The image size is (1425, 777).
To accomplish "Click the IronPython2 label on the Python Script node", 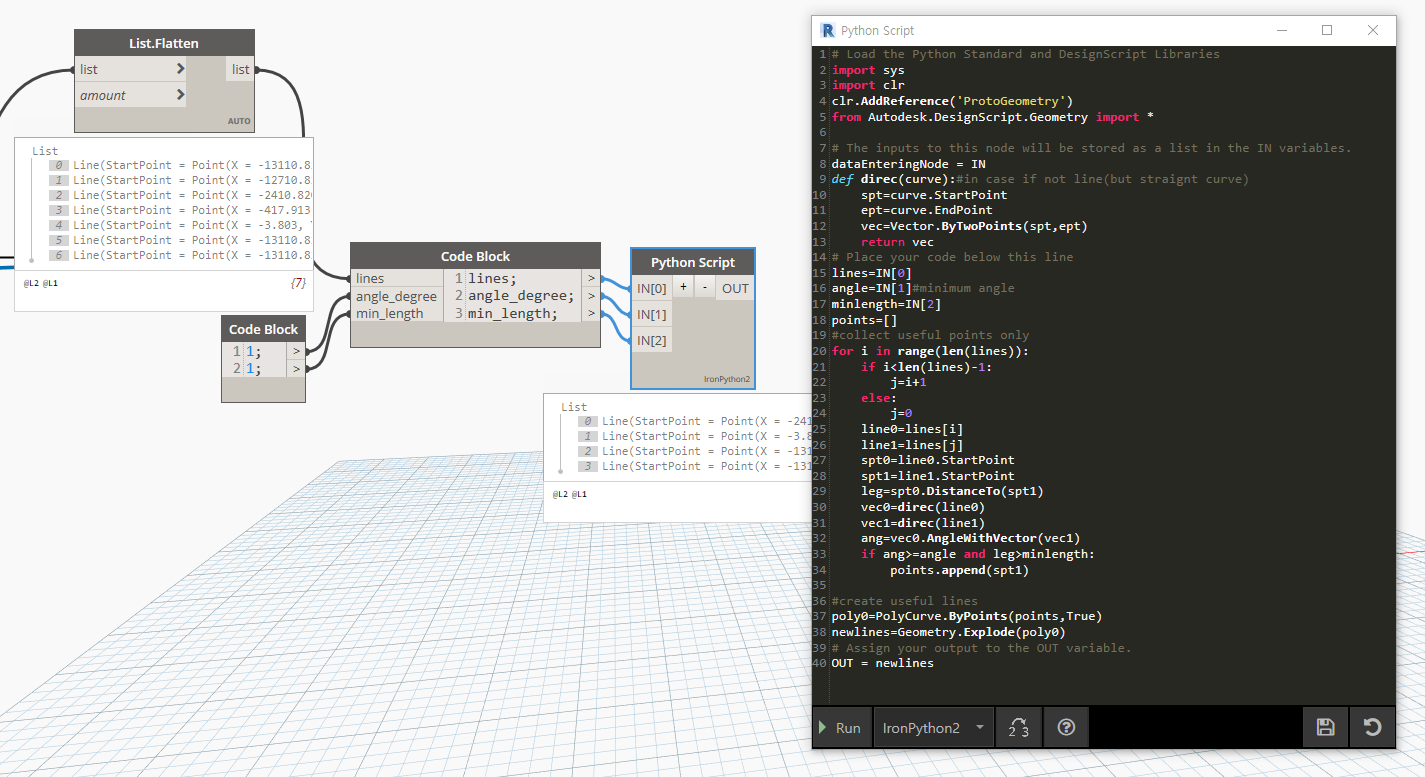I will point(725,380).
